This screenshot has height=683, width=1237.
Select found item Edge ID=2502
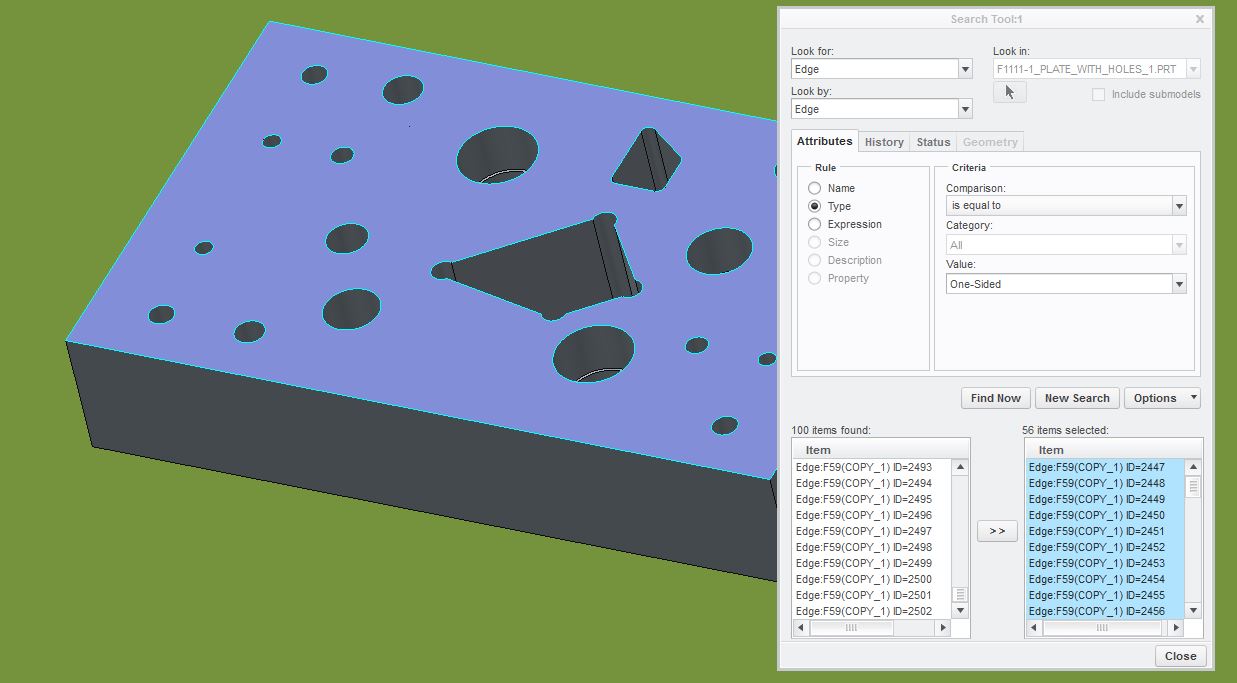point(872,611)
